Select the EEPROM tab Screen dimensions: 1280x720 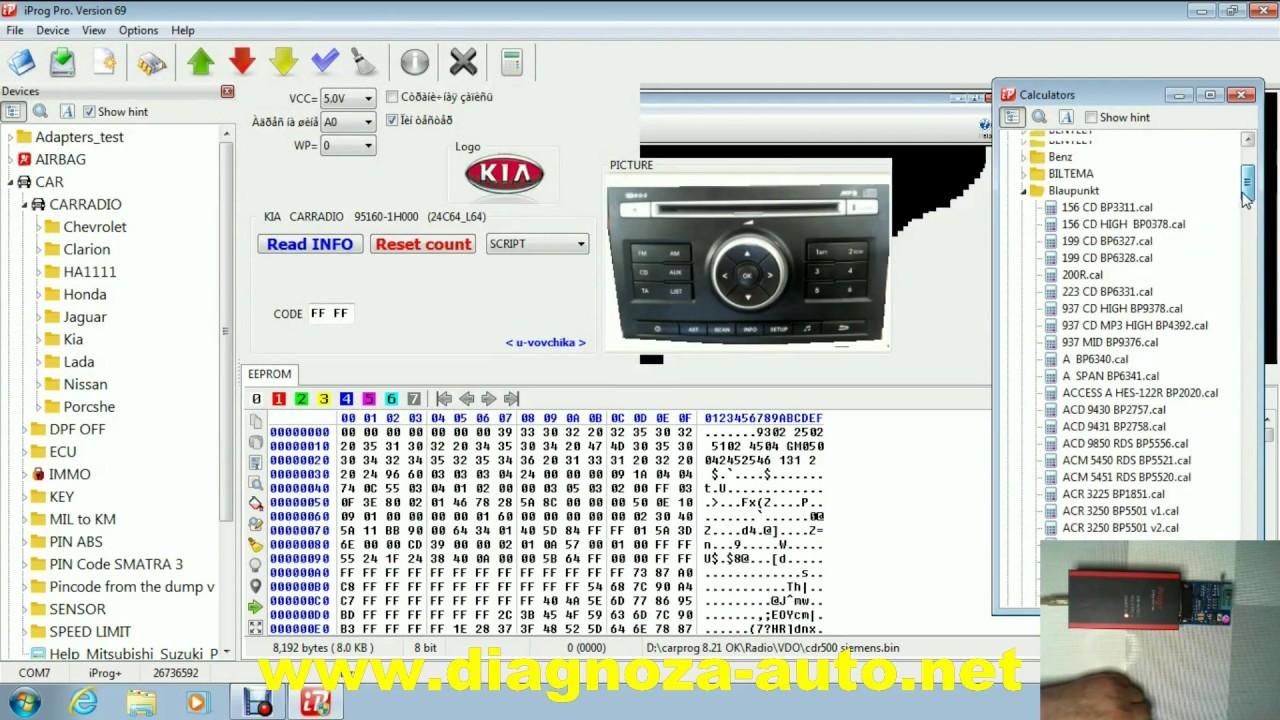click(270, 374)
